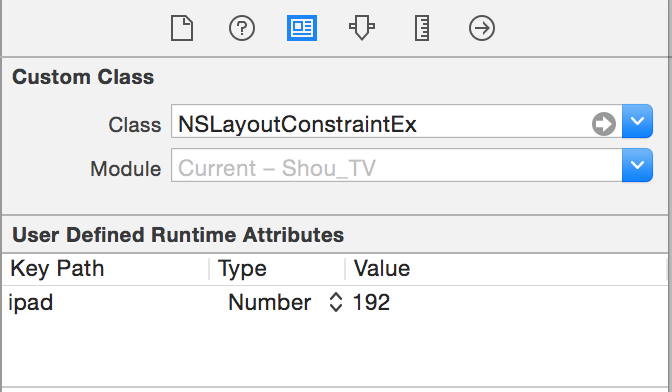The width and height of the screenshot is (672, 392).
Task: Click the Class name text field
Action: tap(396, 121)
